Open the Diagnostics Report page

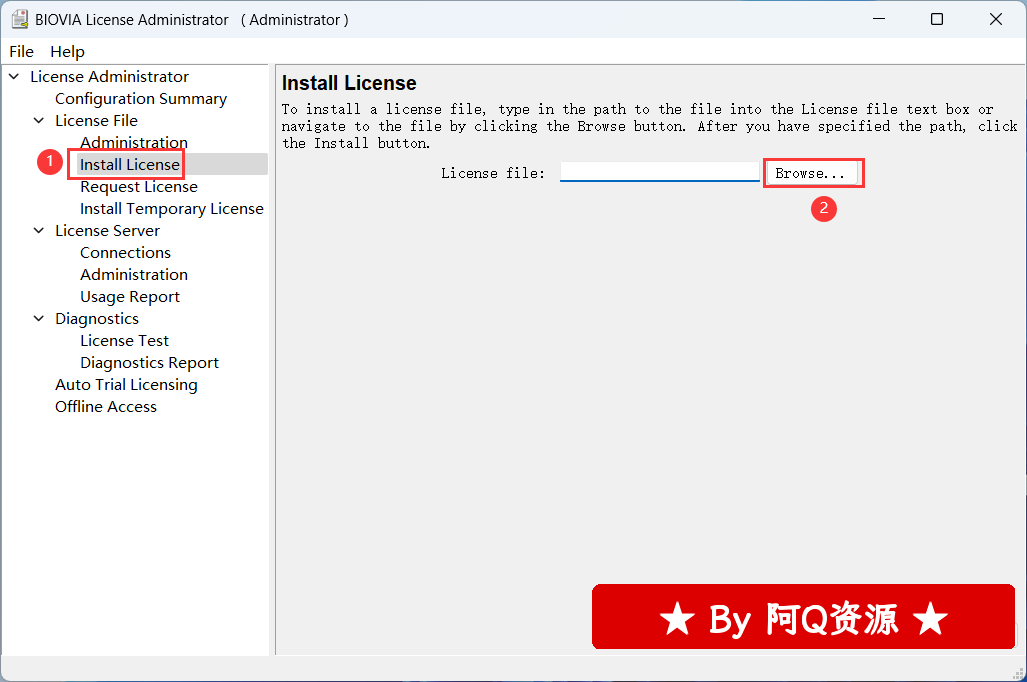click(x=149, y=363)
